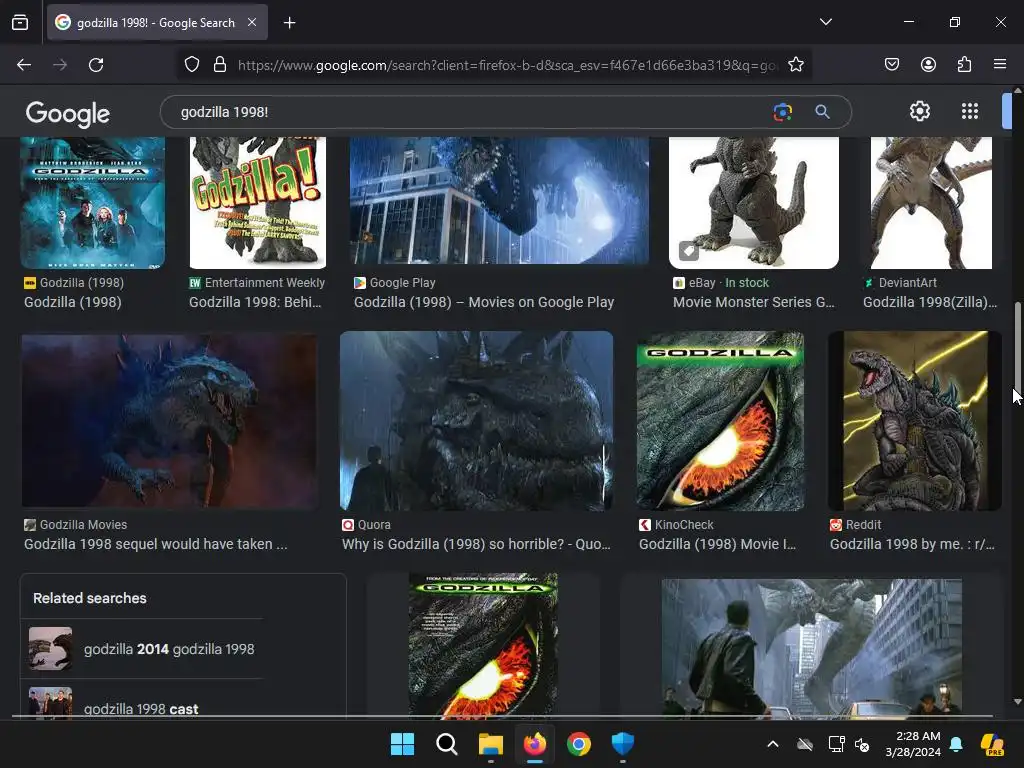Image resolution: width=1024 pixels, height=768 pixels.
Task: Reload the current page
Action: [x=96, y=65]
